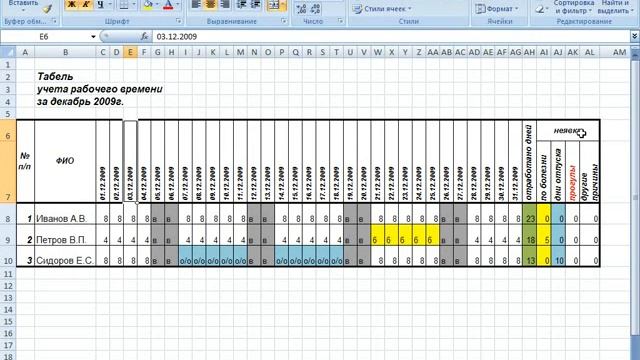Click Merge and Center button
640x360 pixels.
click(x=274, y=4)
